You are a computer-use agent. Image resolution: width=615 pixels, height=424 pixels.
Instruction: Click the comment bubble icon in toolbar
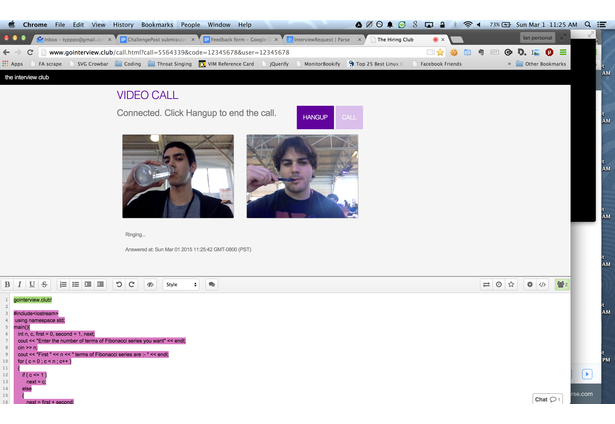(x=212, y=284)
